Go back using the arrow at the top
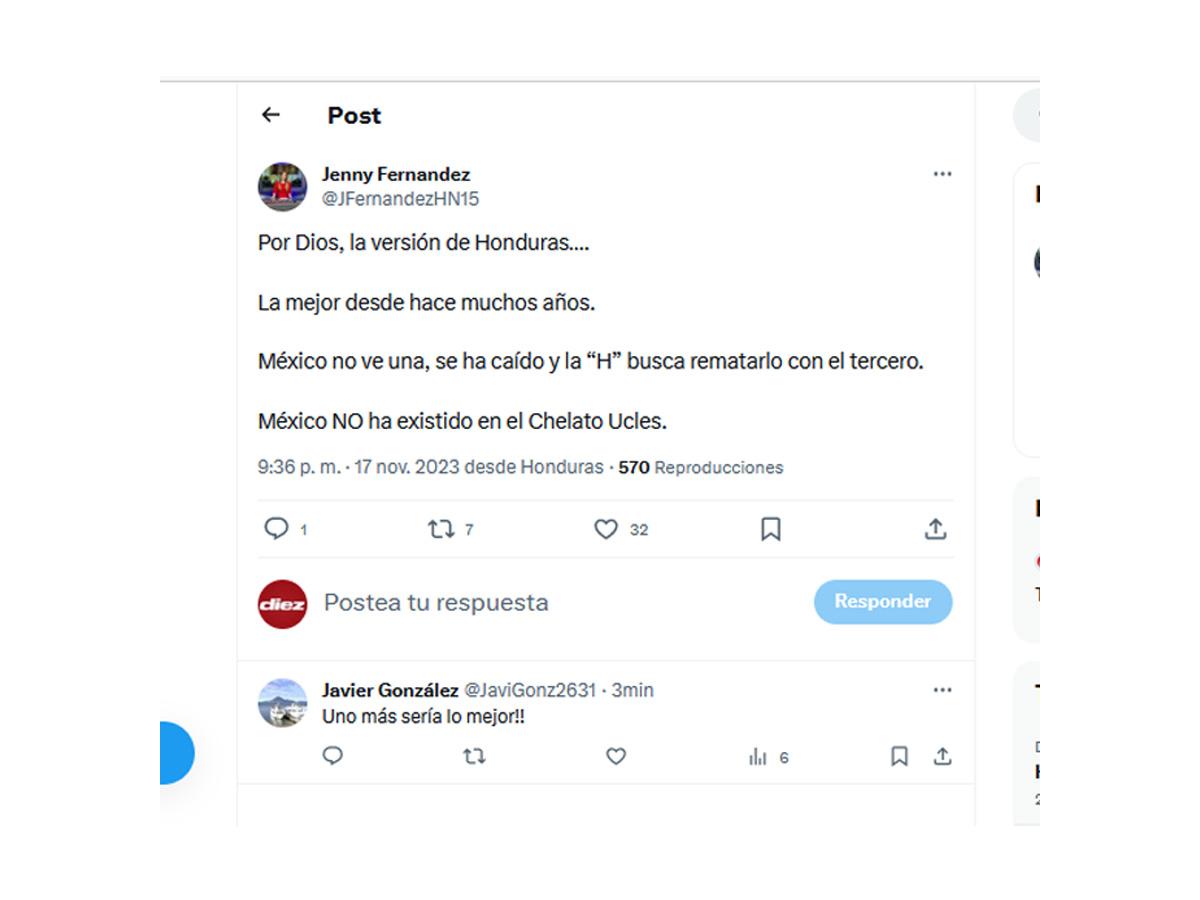 [269, 115]
